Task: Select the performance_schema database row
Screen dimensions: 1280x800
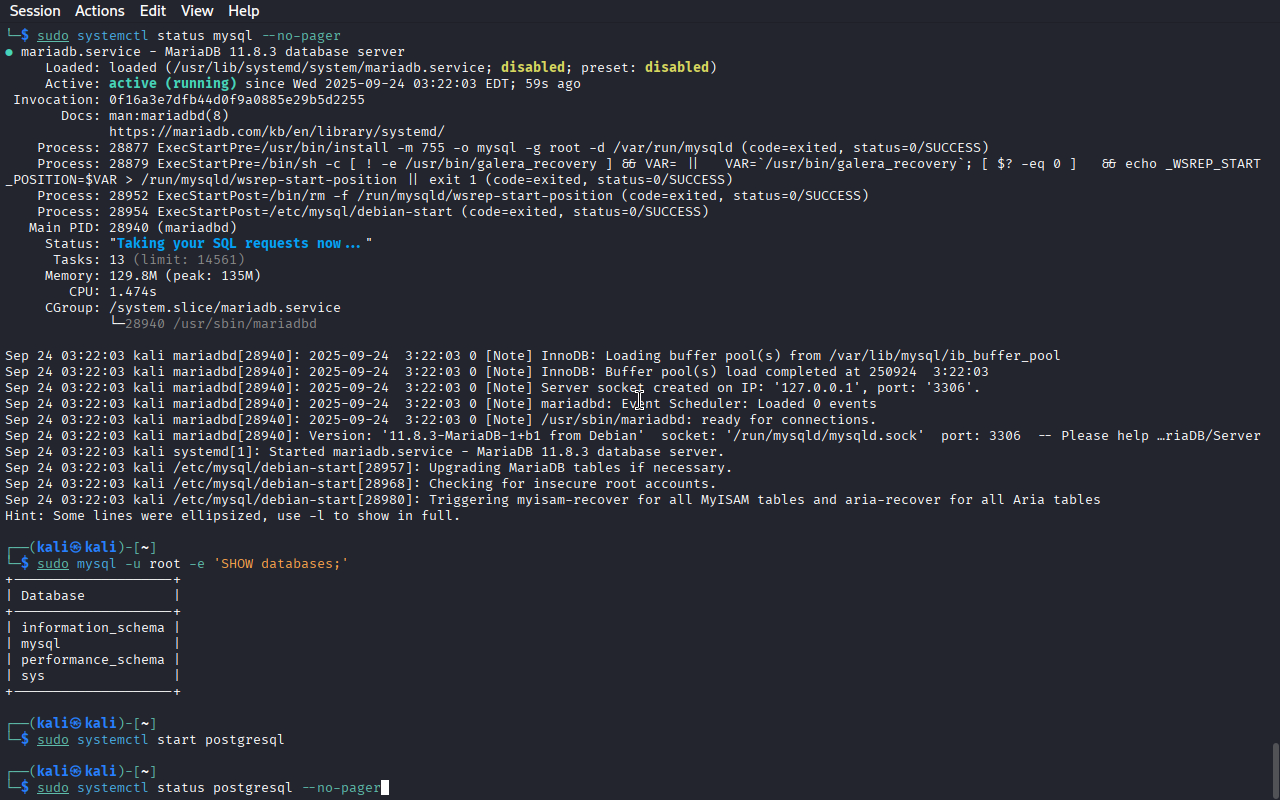Action: 92,660
